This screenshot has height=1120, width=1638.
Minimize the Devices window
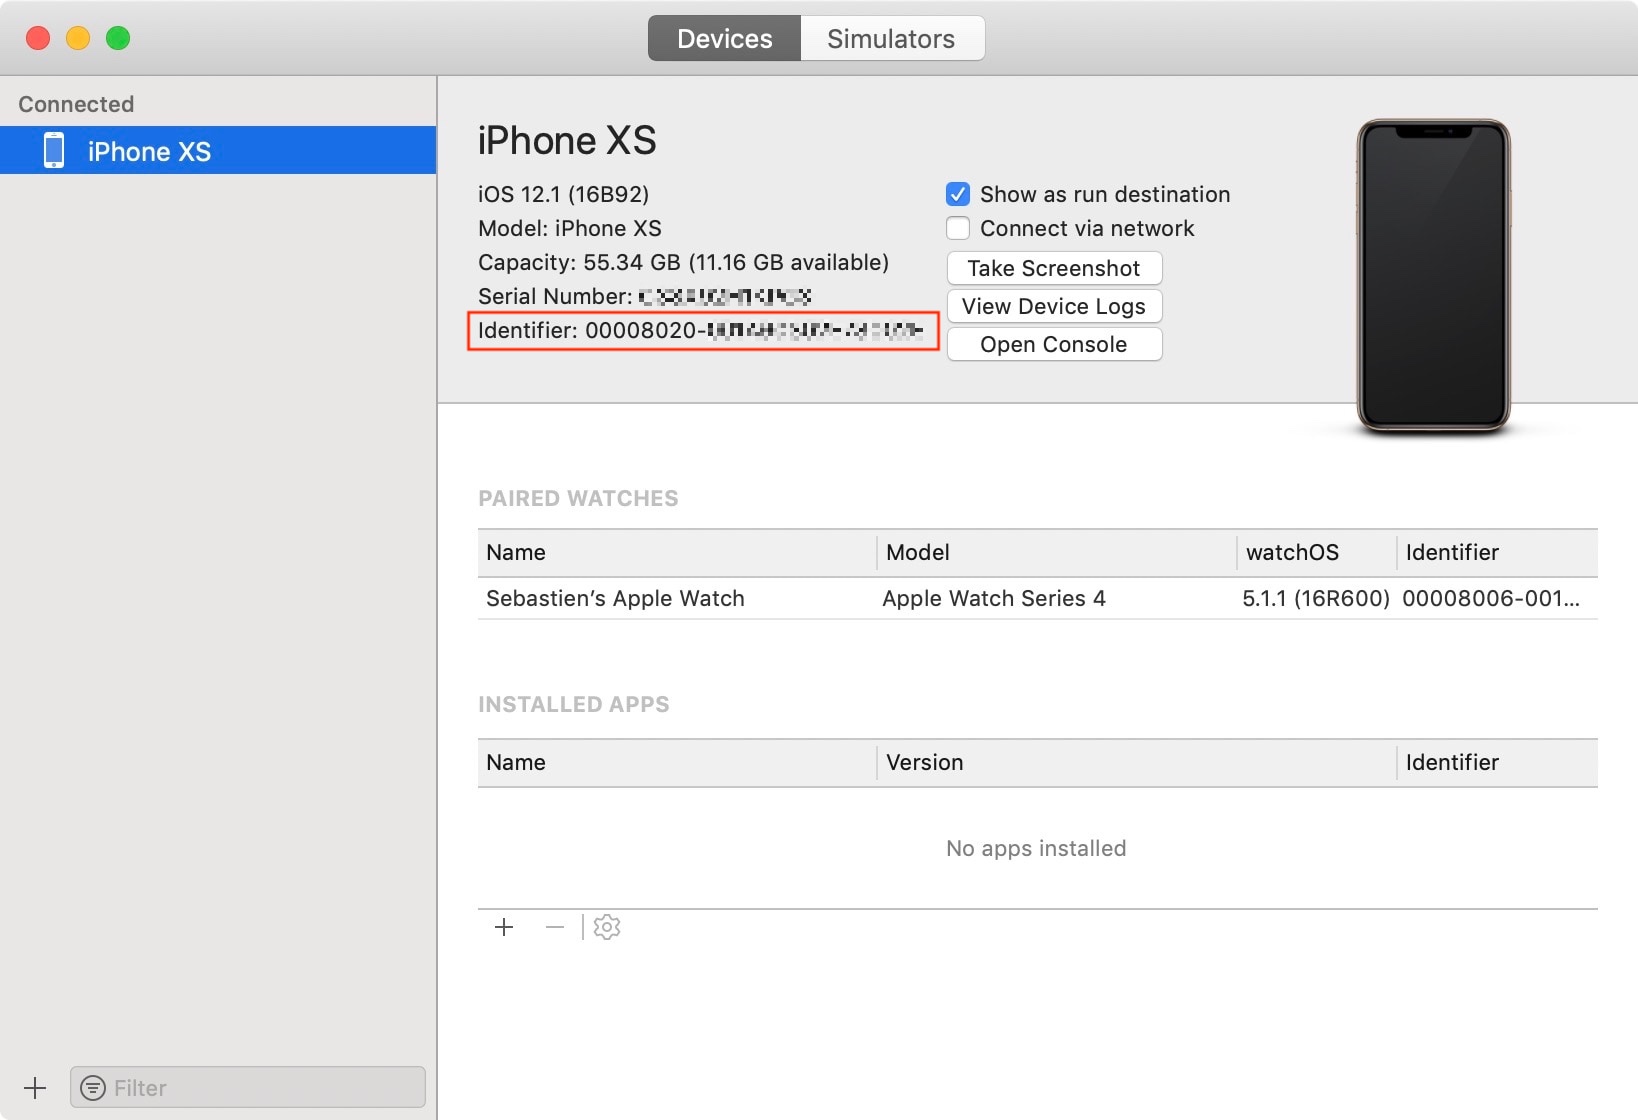(x=78, y=38)
